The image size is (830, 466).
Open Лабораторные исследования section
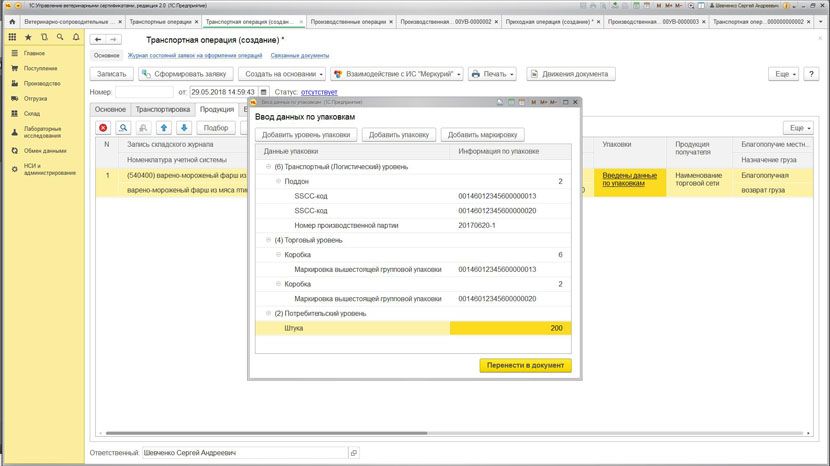[x=44, y=132]
